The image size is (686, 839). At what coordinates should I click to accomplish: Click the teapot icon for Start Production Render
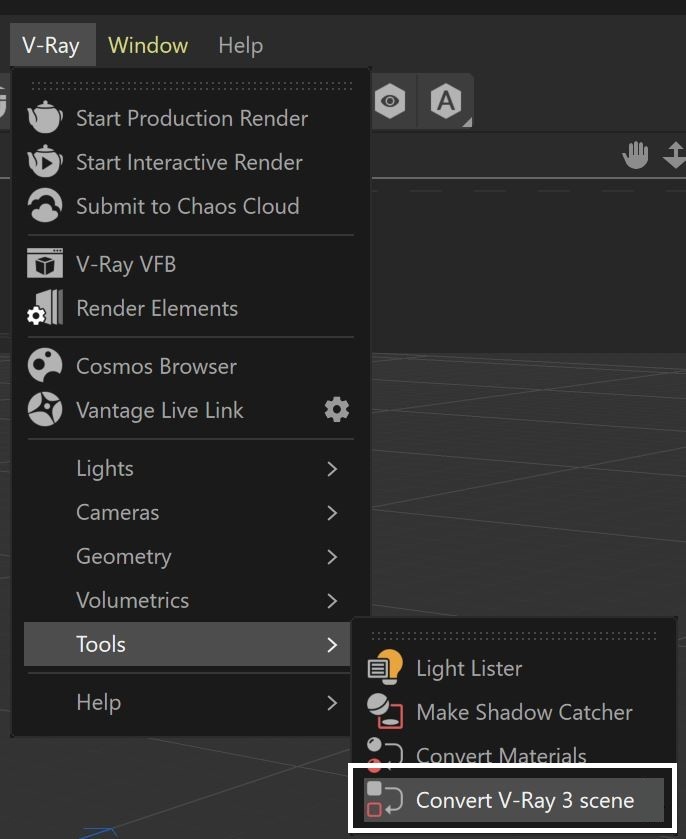point(45,117)
